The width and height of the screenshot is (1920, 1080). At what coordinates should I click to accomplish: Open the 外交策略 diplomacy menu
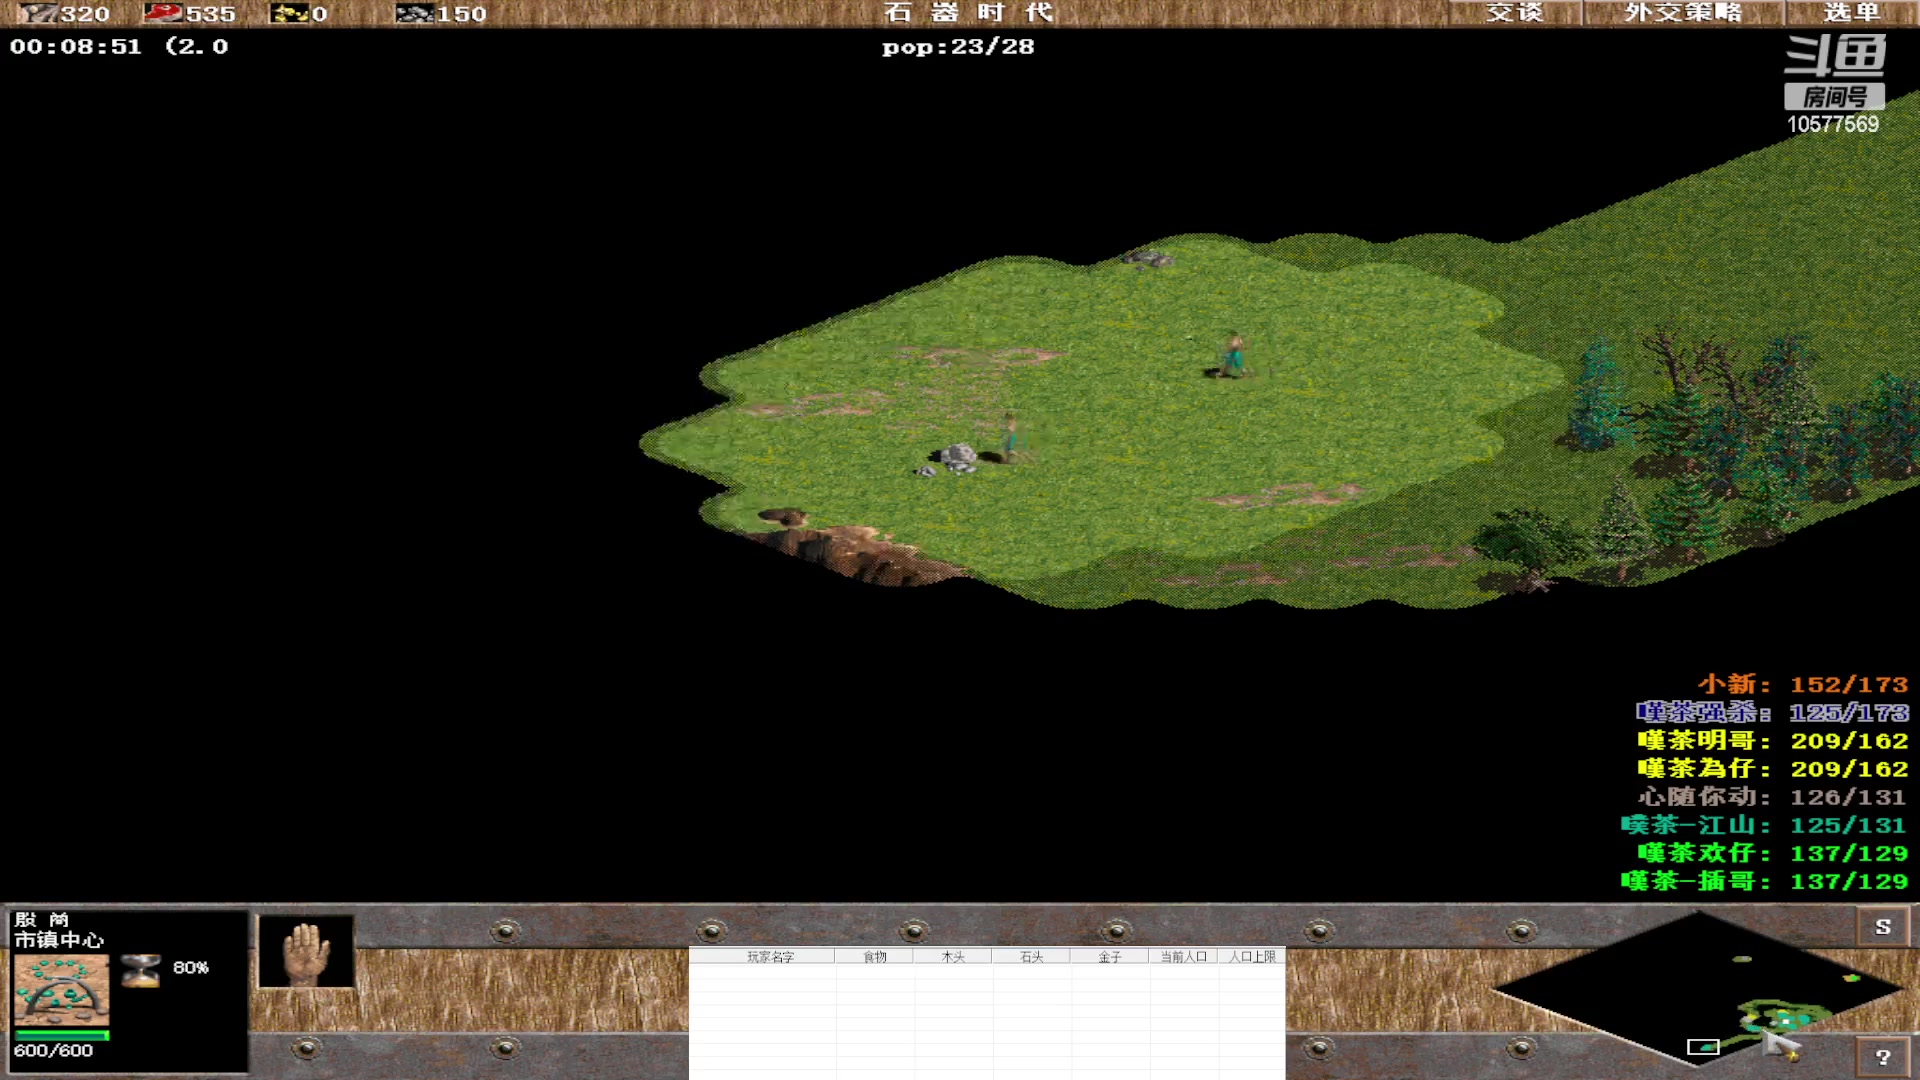[1684, 12]
